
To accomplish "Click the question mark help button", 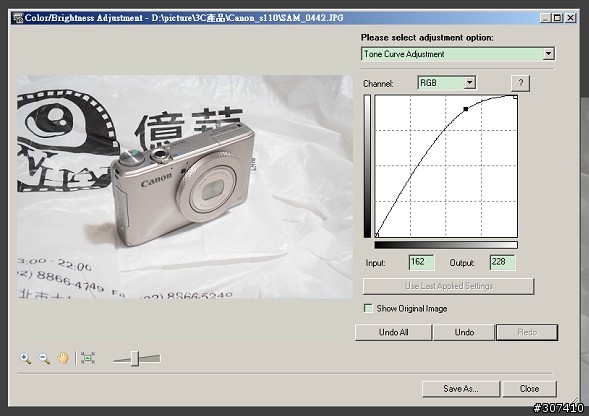I will 521,83.
